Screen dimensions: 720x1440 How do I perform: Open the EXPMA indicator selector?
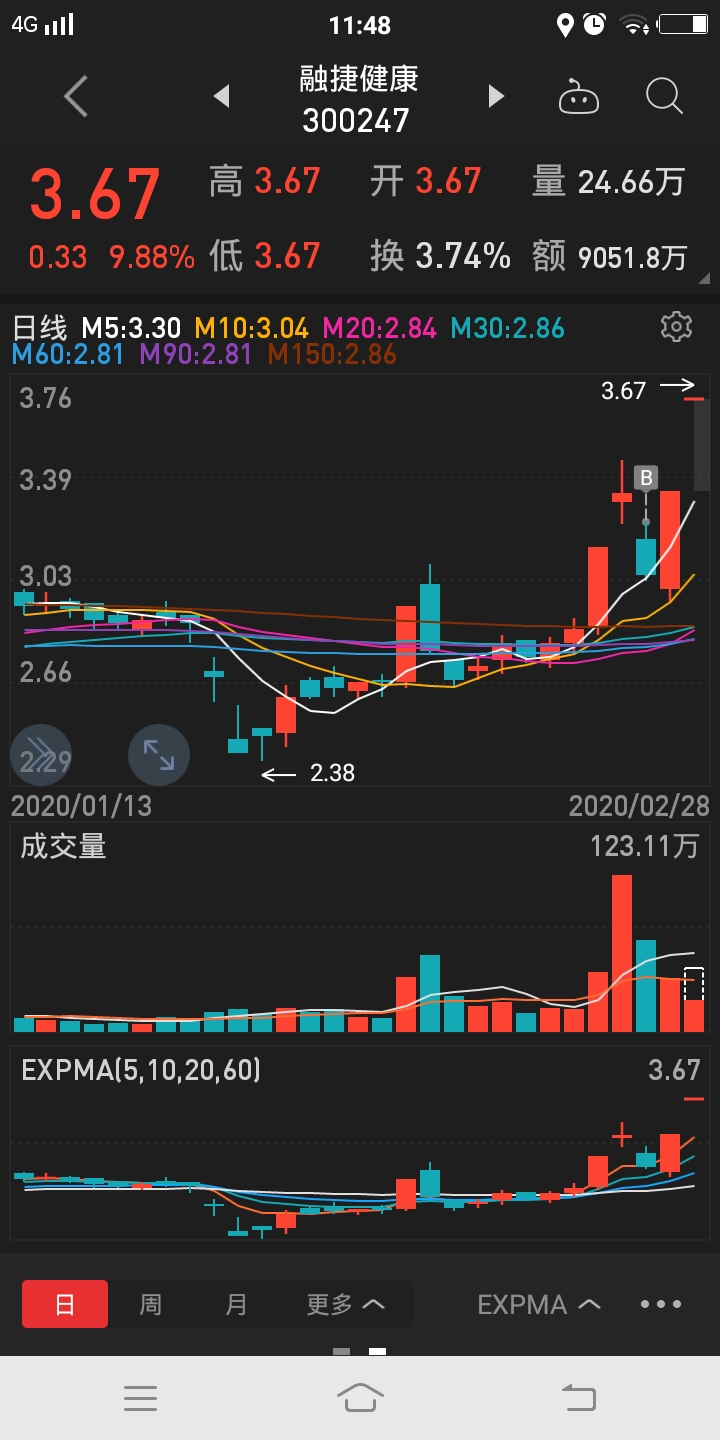[539, 1304]
